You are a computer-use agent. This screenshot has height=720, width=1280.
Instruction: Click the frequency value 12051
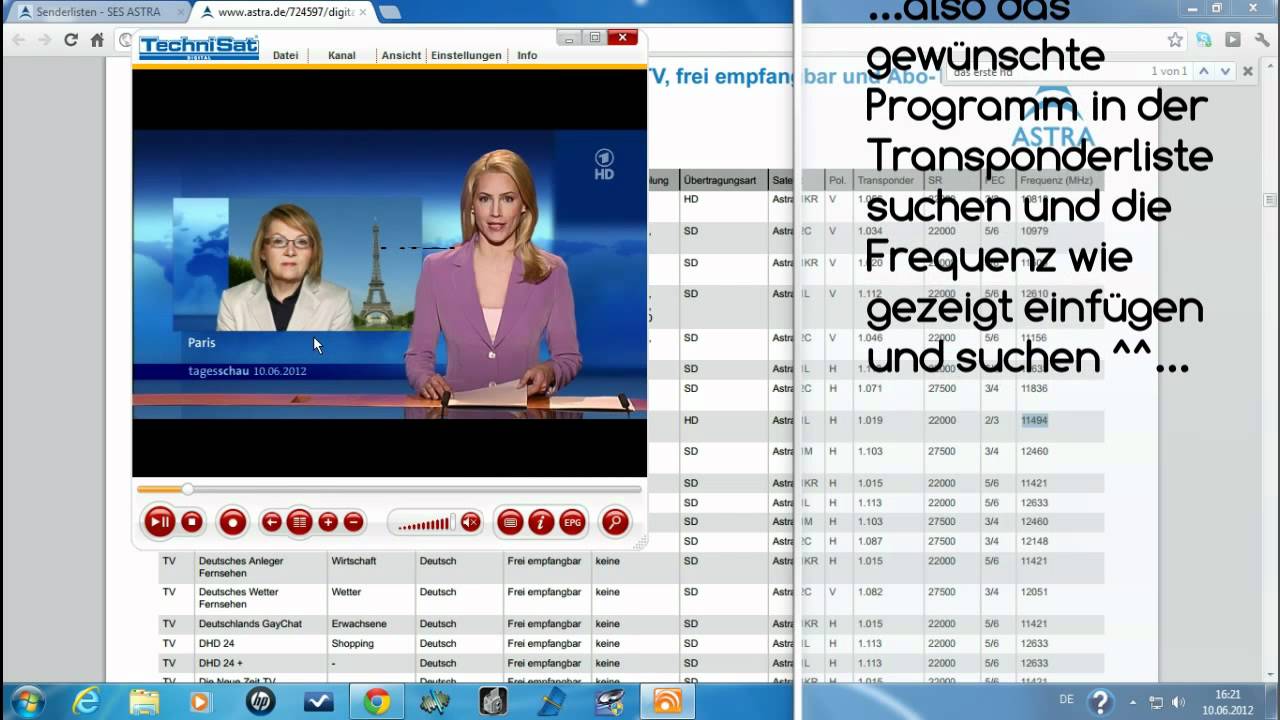(1034, 592)
